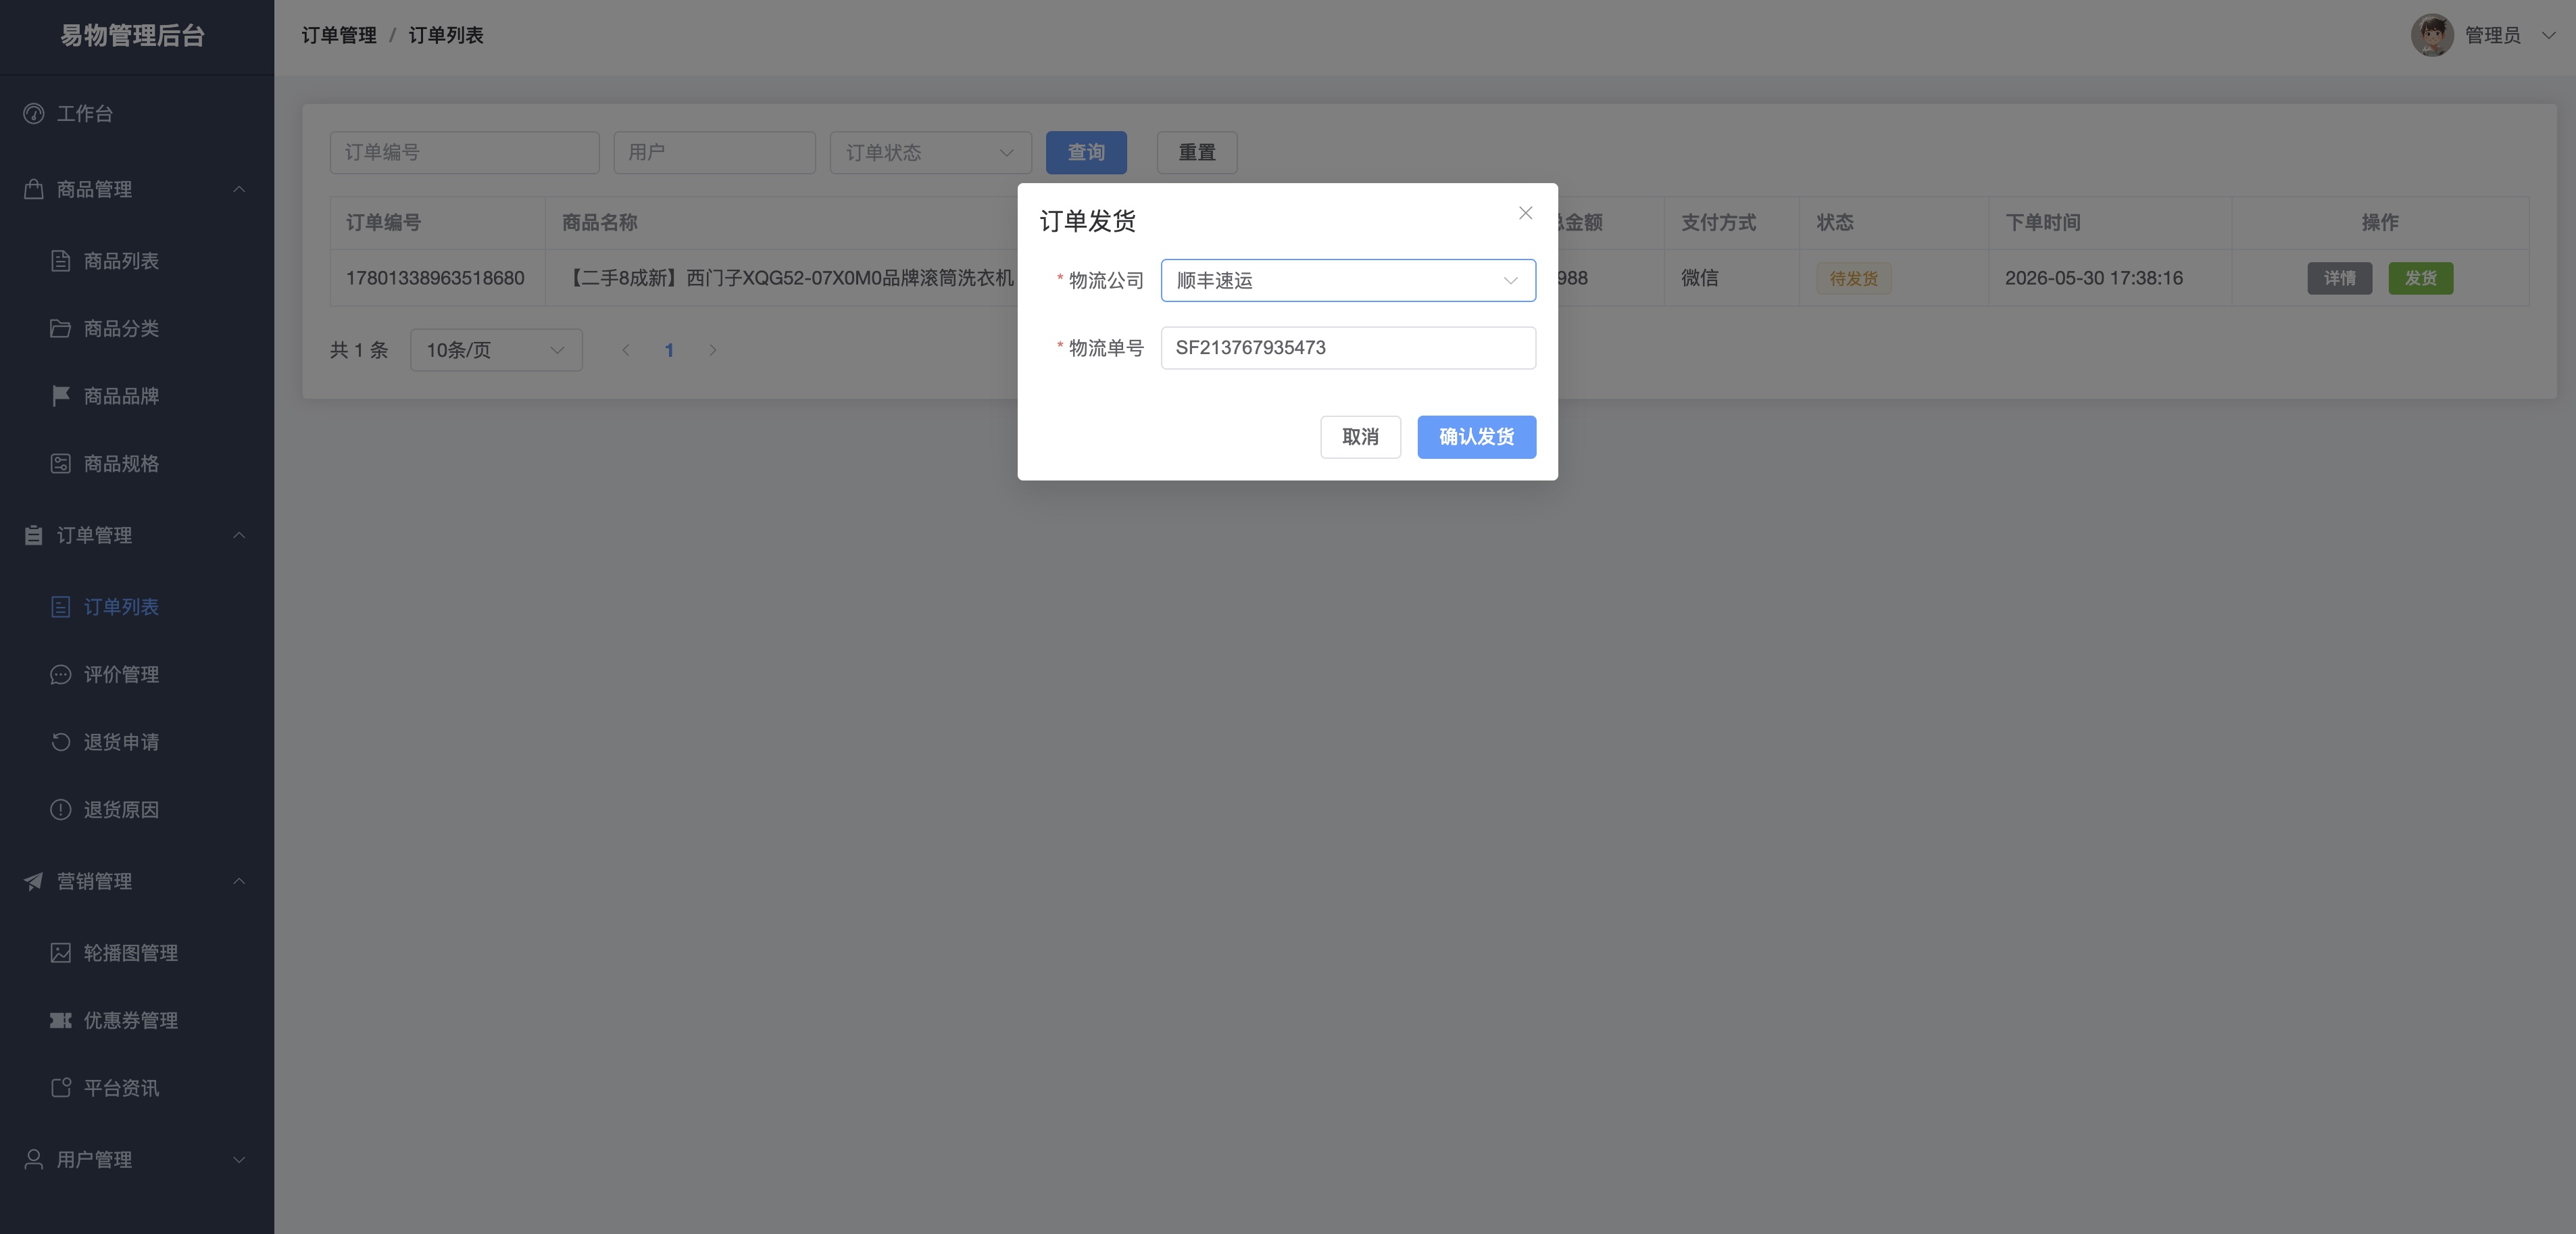Image resolution: width=2576 pixels, height=1234 pixels.
Task: Click 确认发货 to confirm shipment
Action: click(1476, 437)
